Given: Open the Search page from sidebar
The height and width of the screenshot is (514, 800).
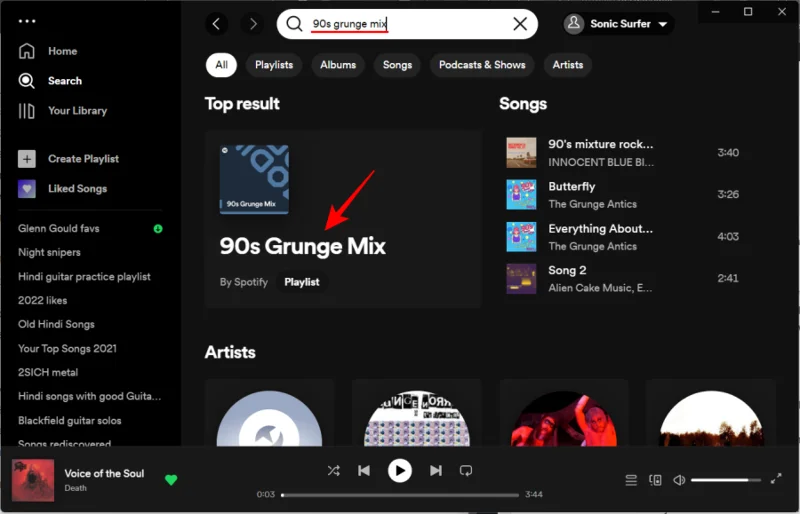Looking at the screenshot, I should pyautogui.click(x=50, y=81).
